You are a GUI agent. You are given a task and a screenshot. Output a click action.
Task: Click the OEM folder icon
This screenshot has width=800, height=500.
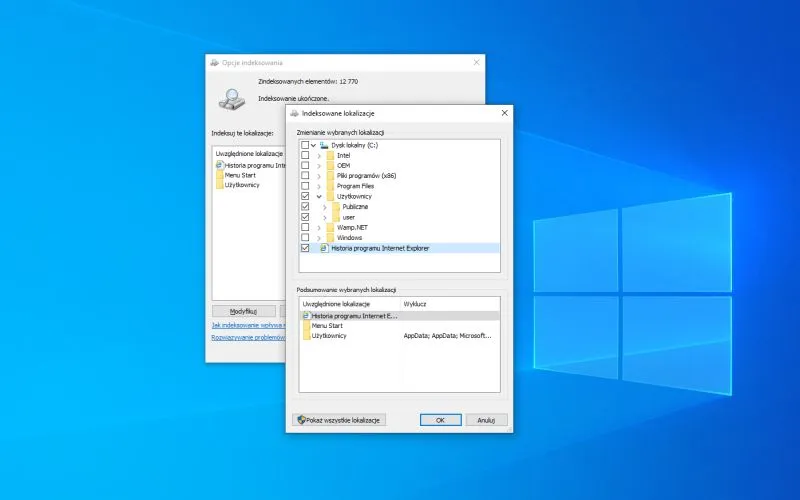pos(330,166)
